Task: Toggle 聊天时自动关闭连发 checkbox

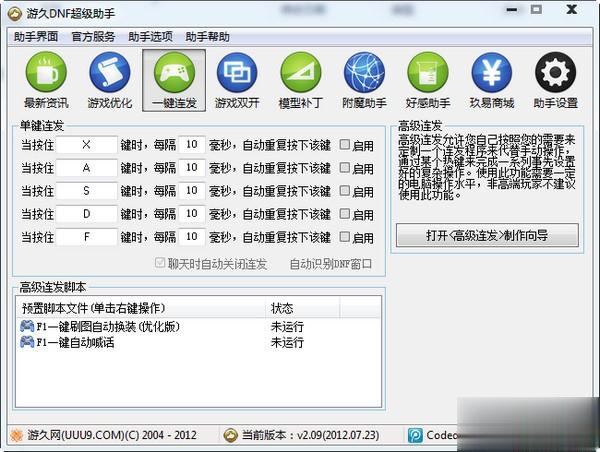Action: click(x=160, y=263)
